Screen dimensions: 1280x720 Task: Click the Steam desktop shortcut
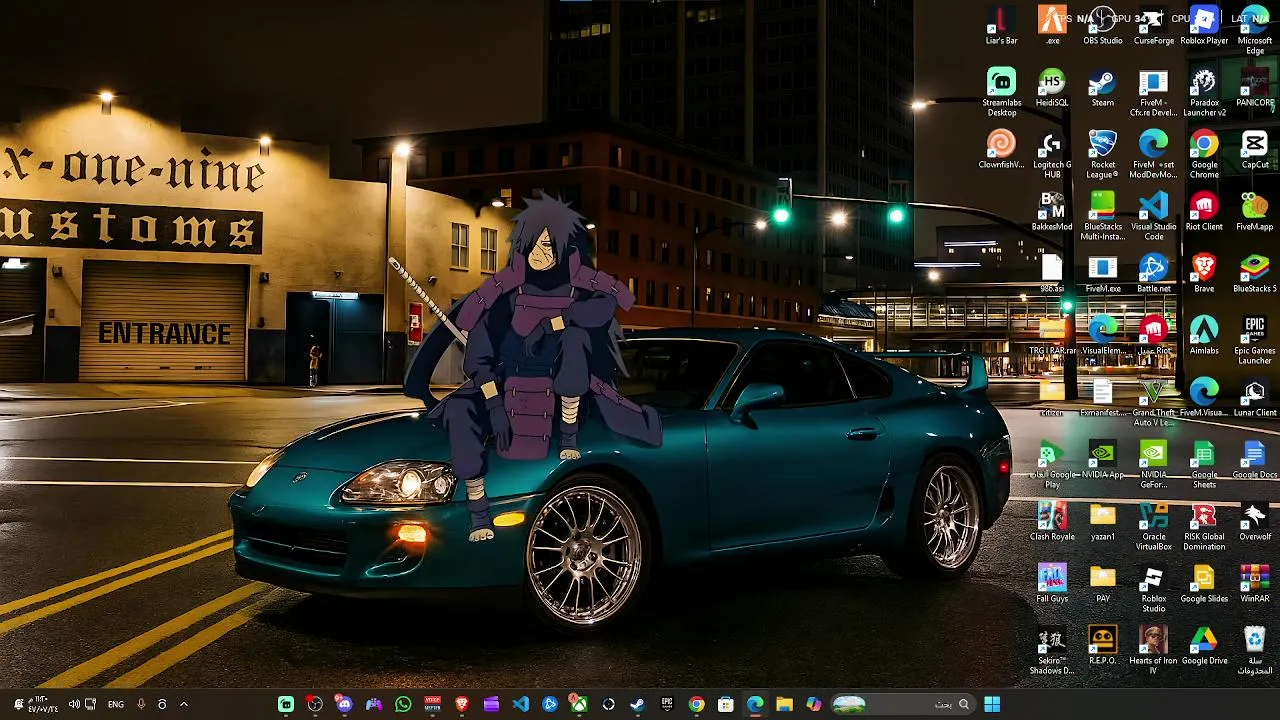(1102, 88)
